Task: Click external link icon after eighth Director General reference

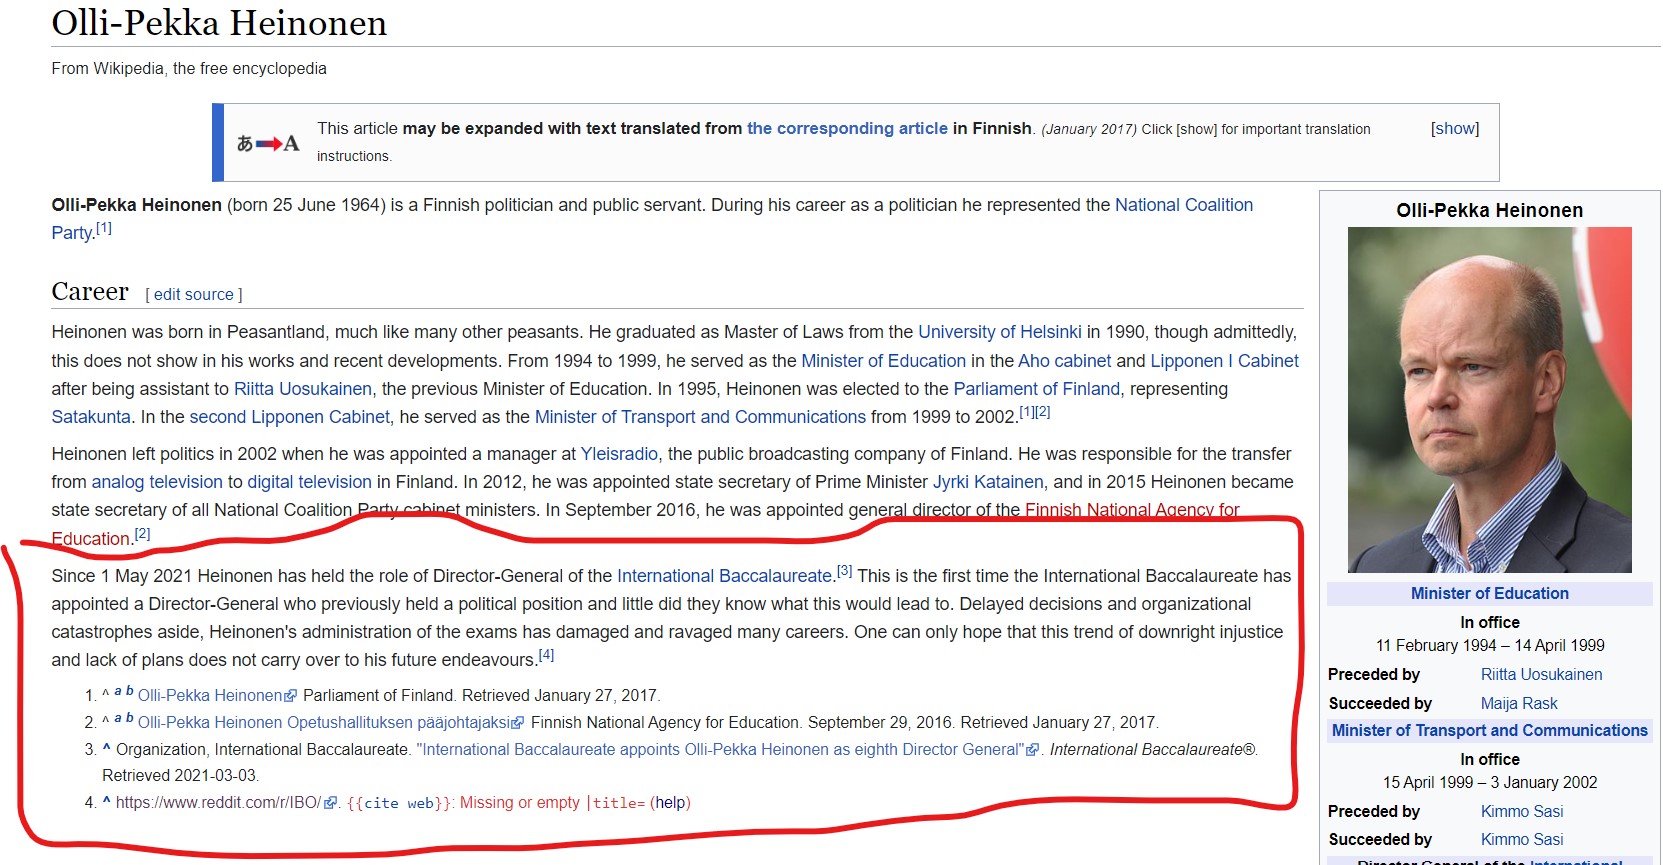Action: 1033,750
